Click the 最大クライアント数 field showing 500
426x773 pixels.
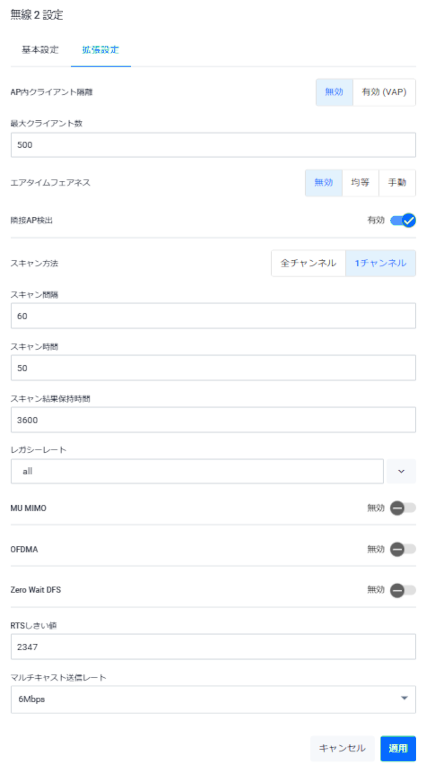pyautogui.click(x=213, y=145)
